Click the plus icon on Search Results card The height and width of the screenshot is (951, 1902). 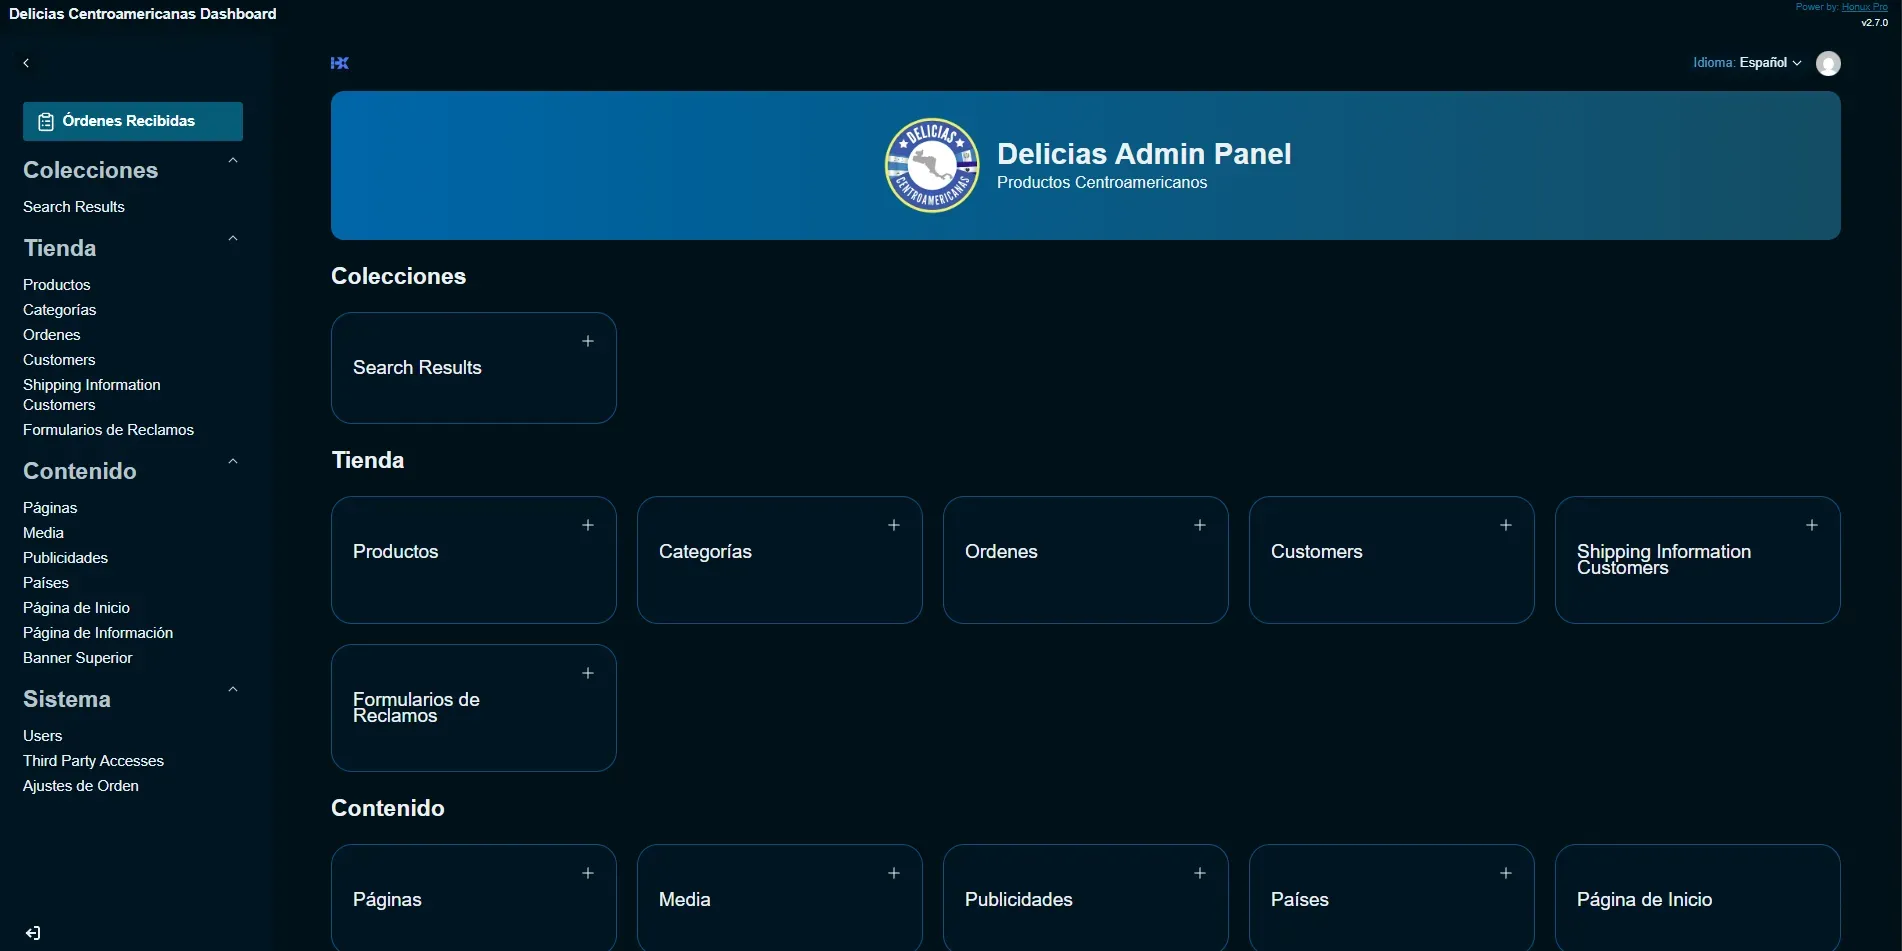(588, 341)
